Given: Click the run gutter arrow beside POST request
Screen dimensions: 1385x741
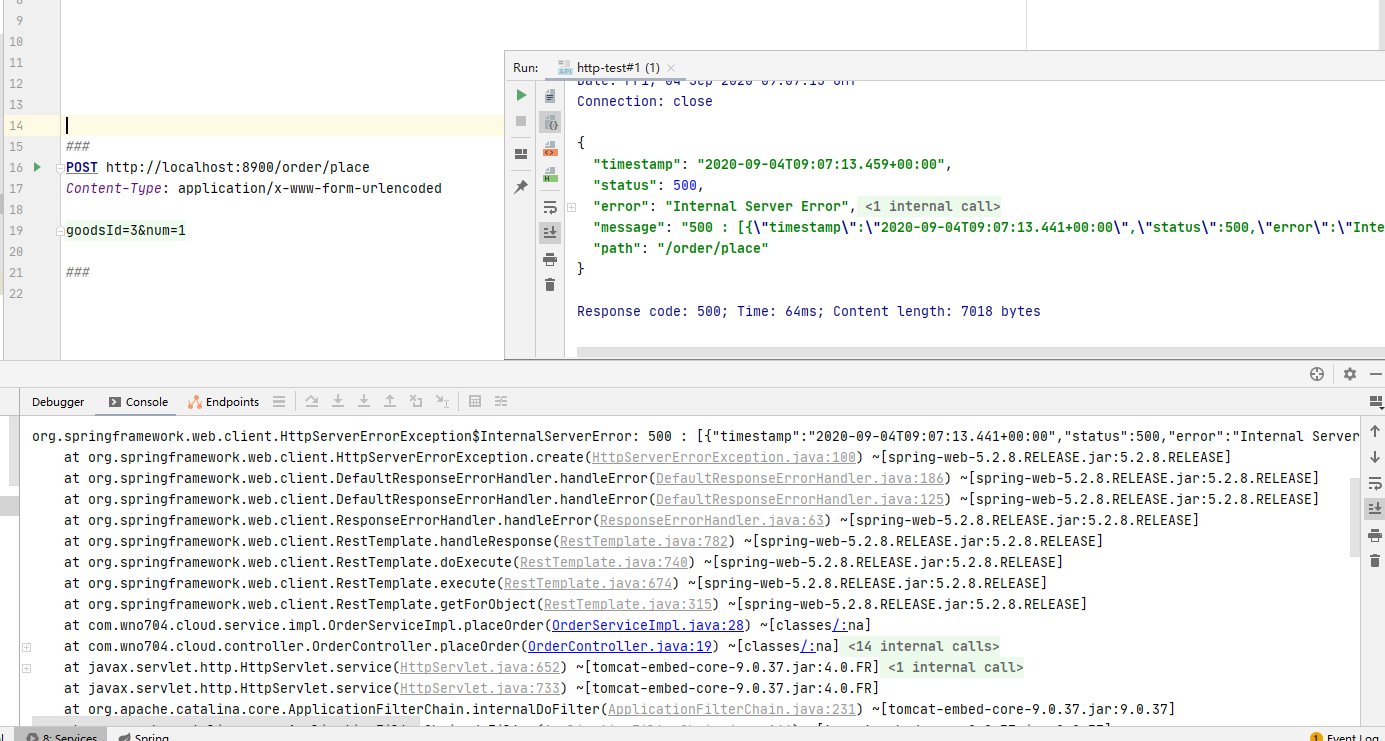Looking at the screenshot, I should (x=37, y=167).
